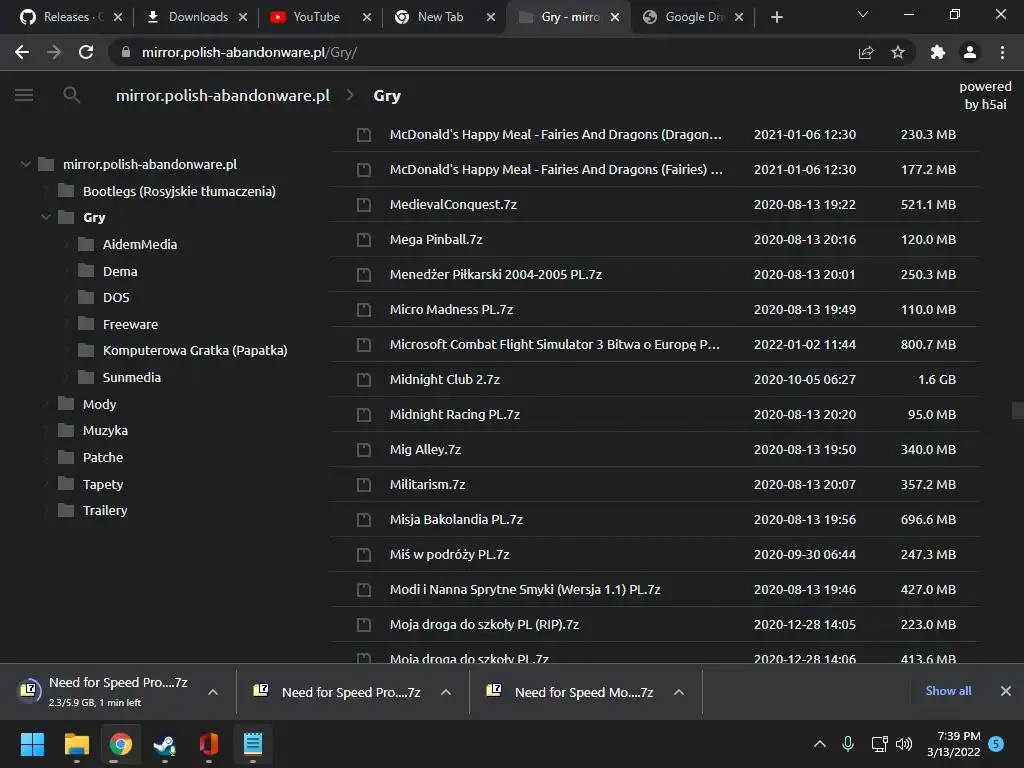1024x768 pixels.
Task: Open volume control speaker icon
Action: coord(904,744)
